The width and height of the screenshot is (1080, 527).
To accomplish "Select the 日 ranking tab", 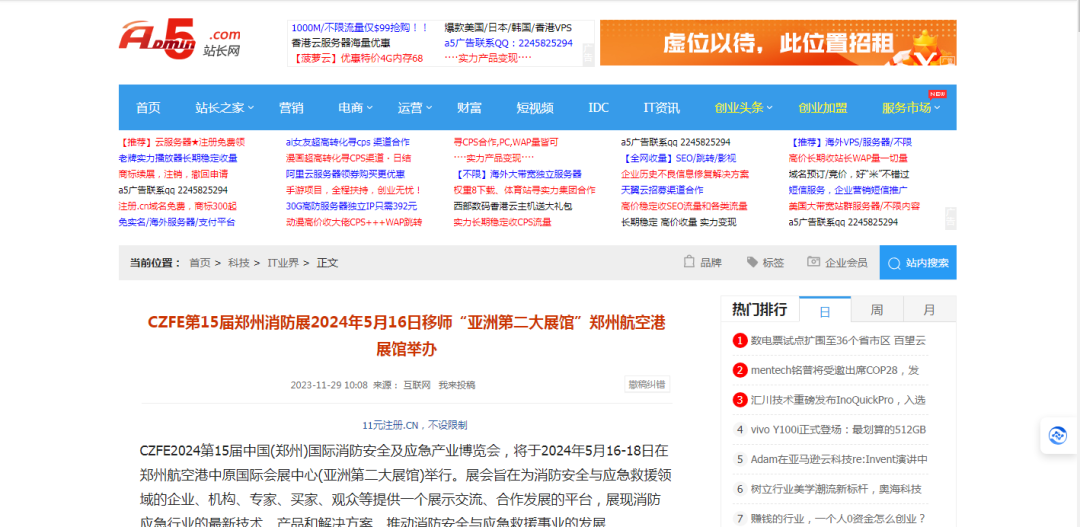I will coord(823,310).
